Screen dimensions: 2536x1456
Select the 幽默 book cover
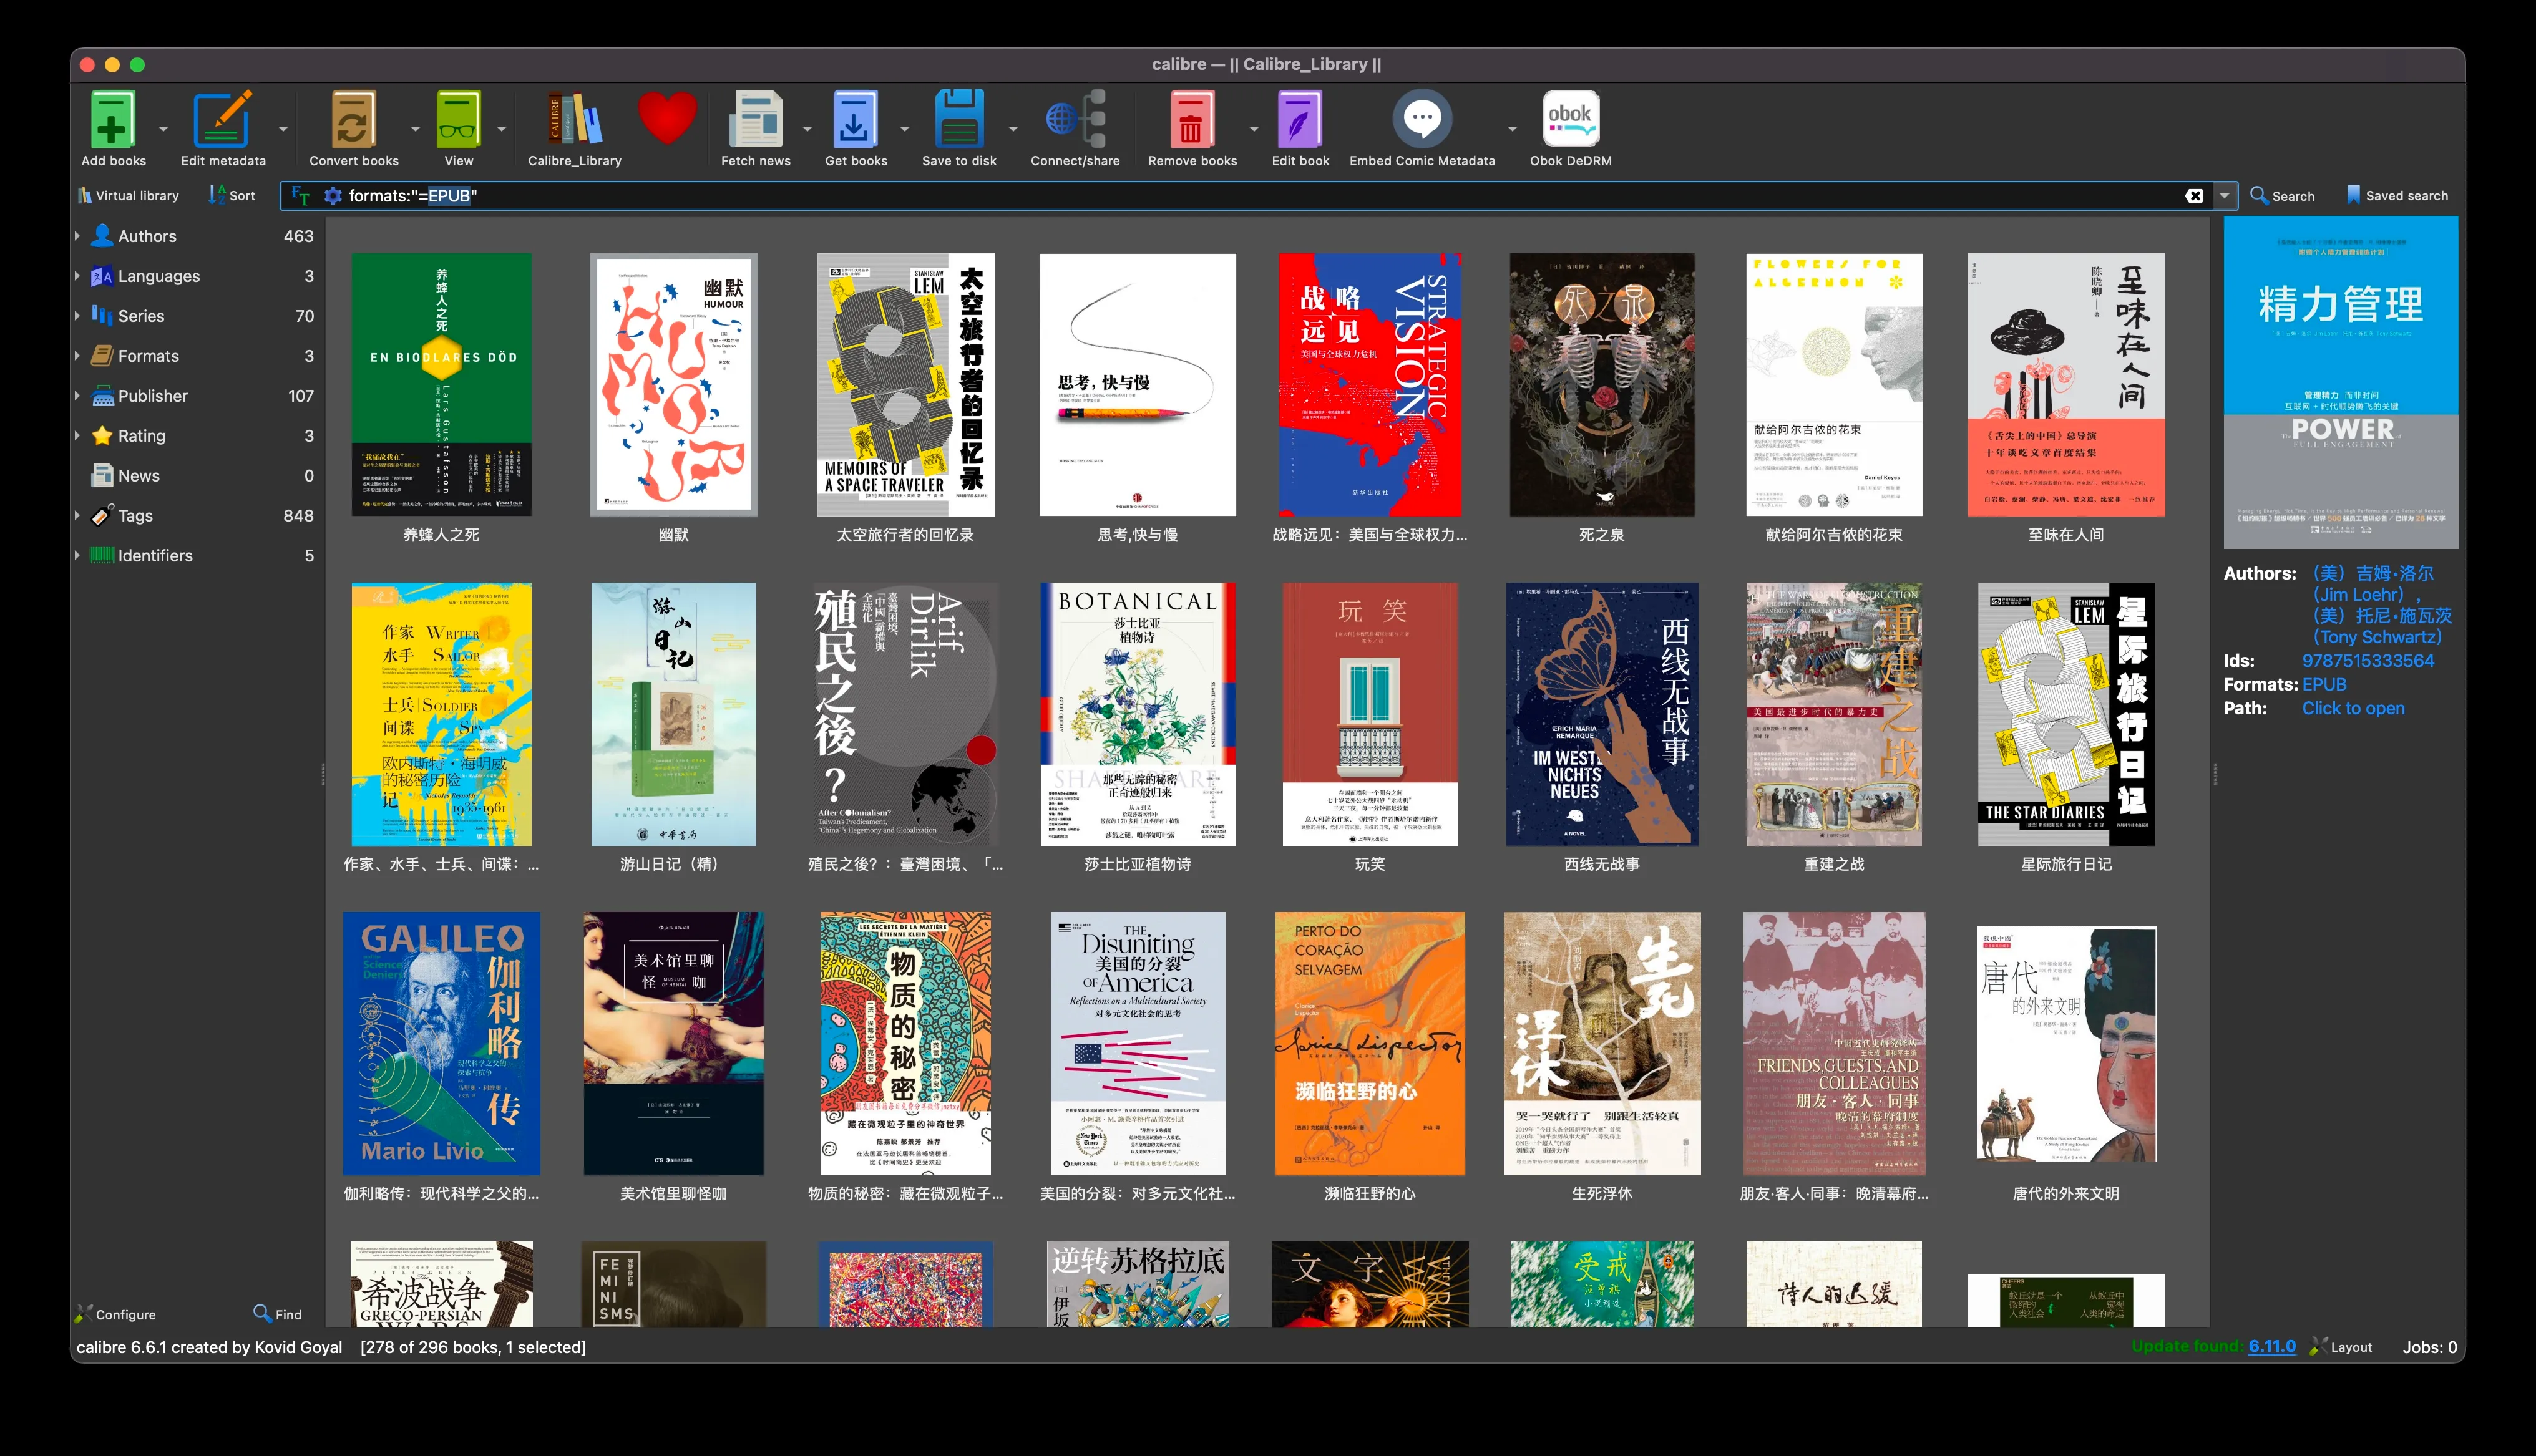pyautogui.click(x=673, y=385)
